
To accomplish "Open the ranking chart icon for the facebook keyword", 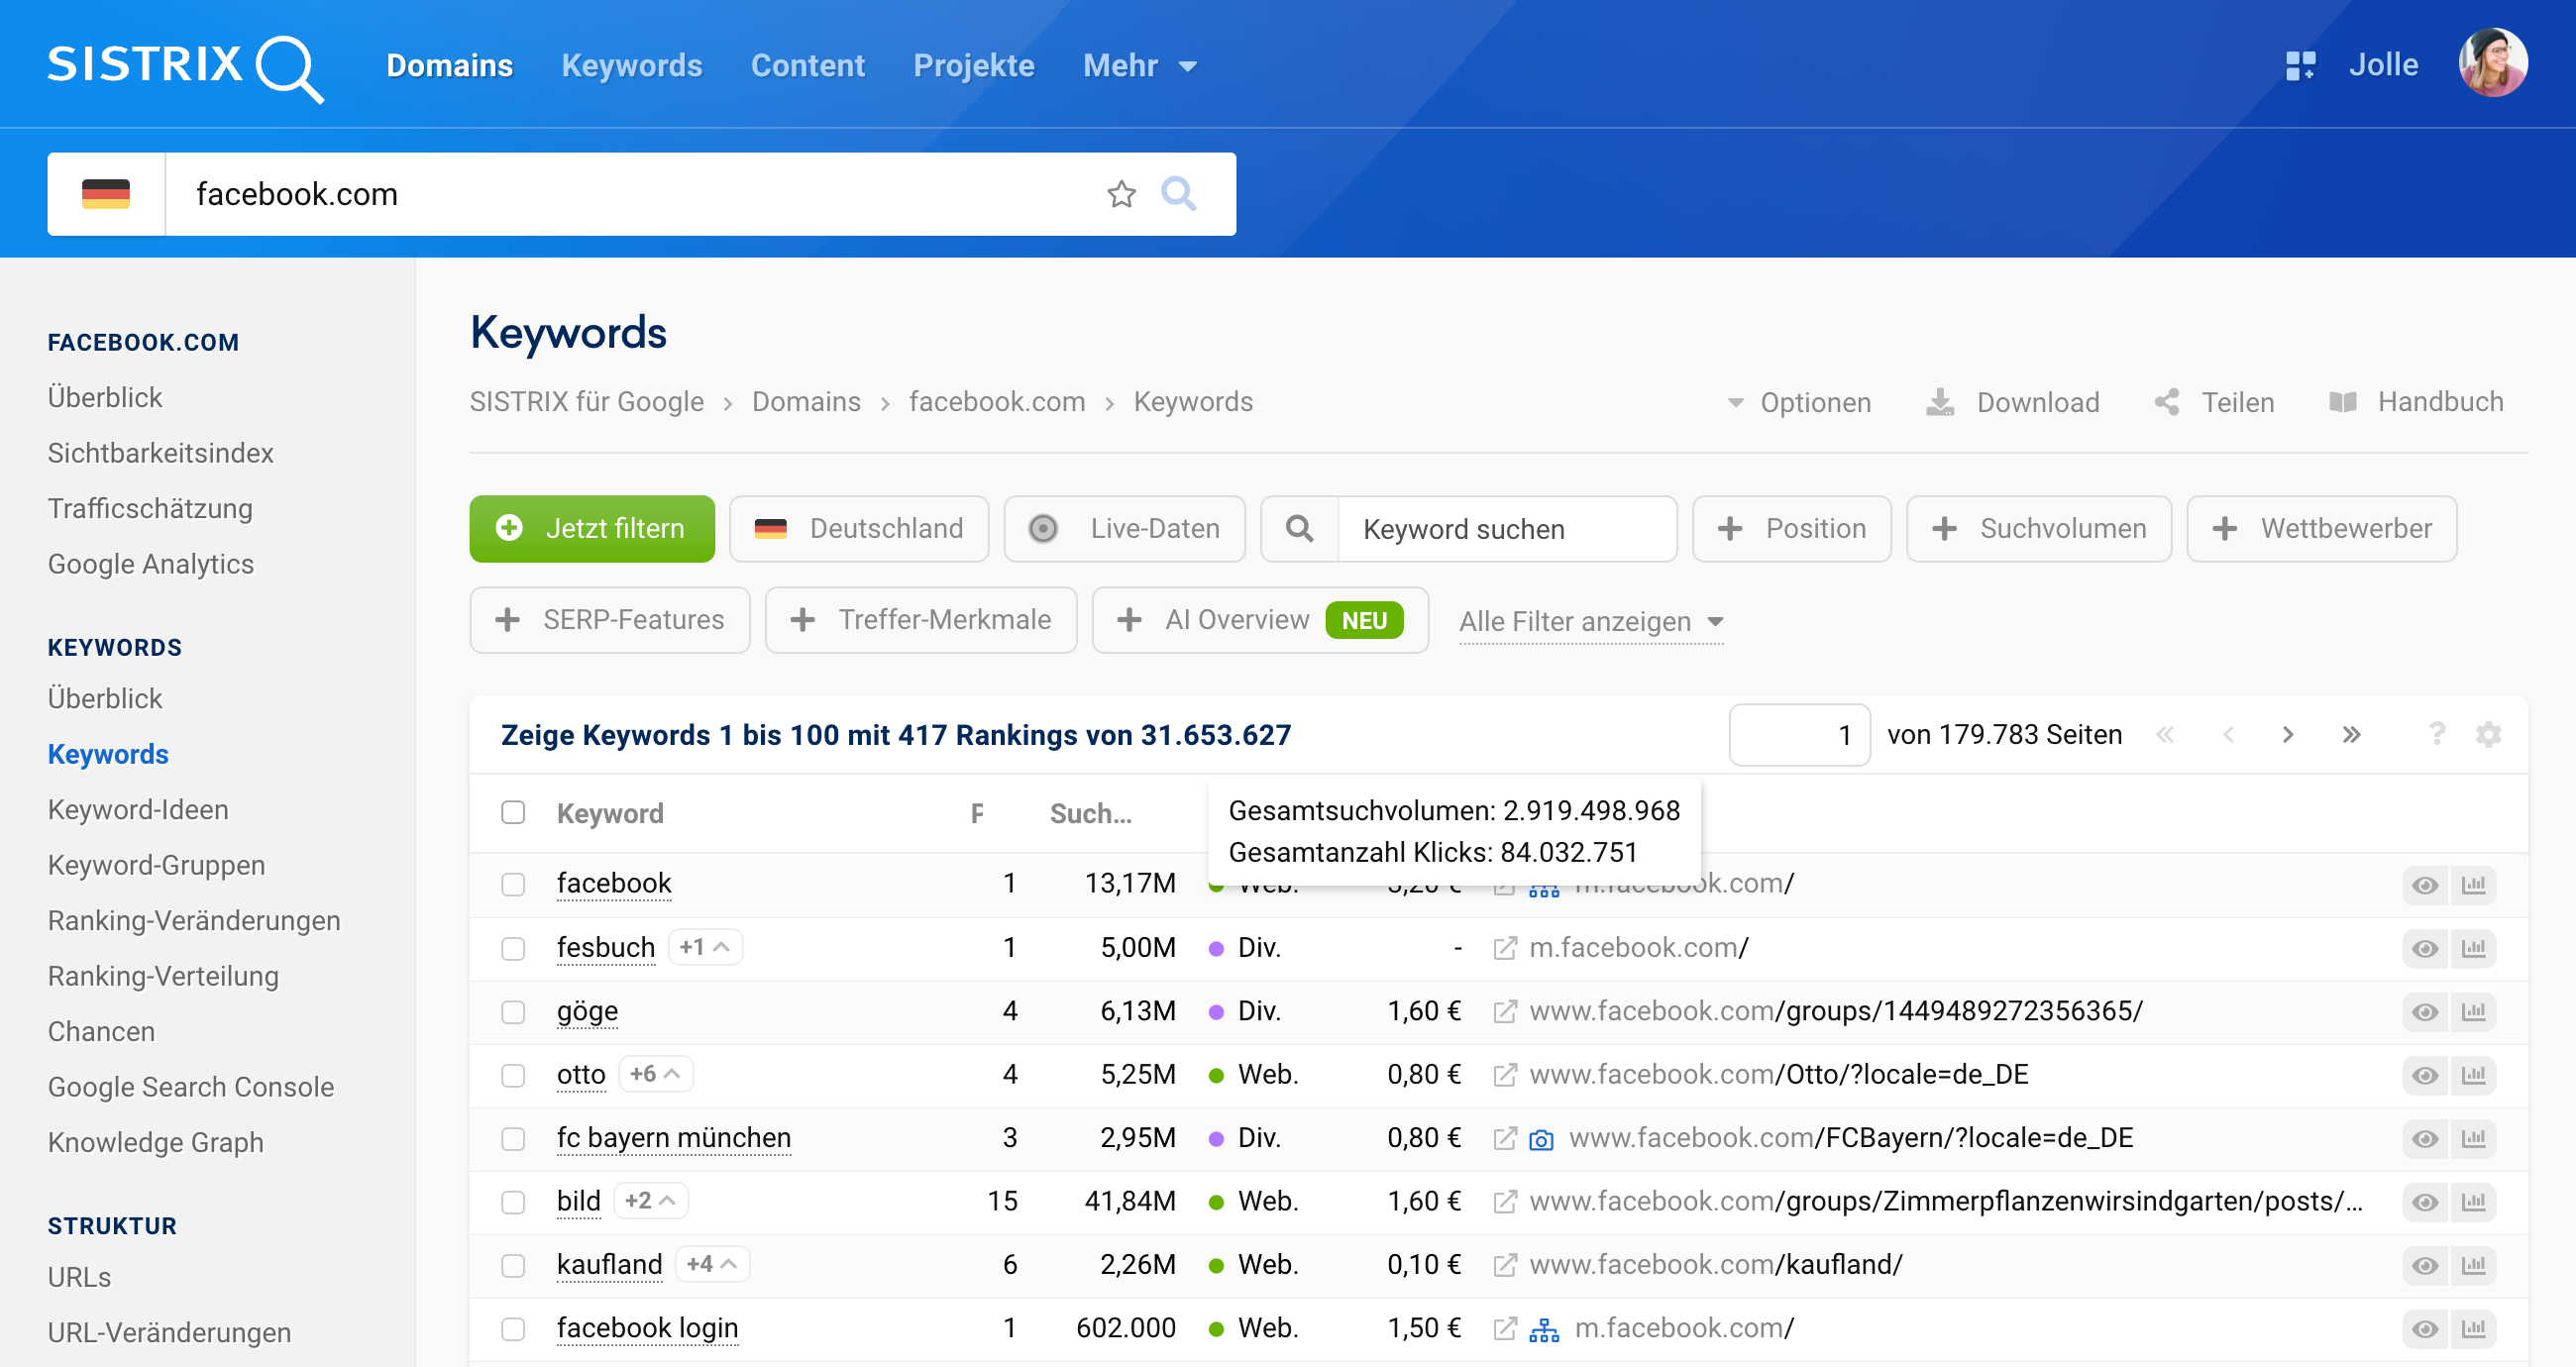I will [2473, 884].
